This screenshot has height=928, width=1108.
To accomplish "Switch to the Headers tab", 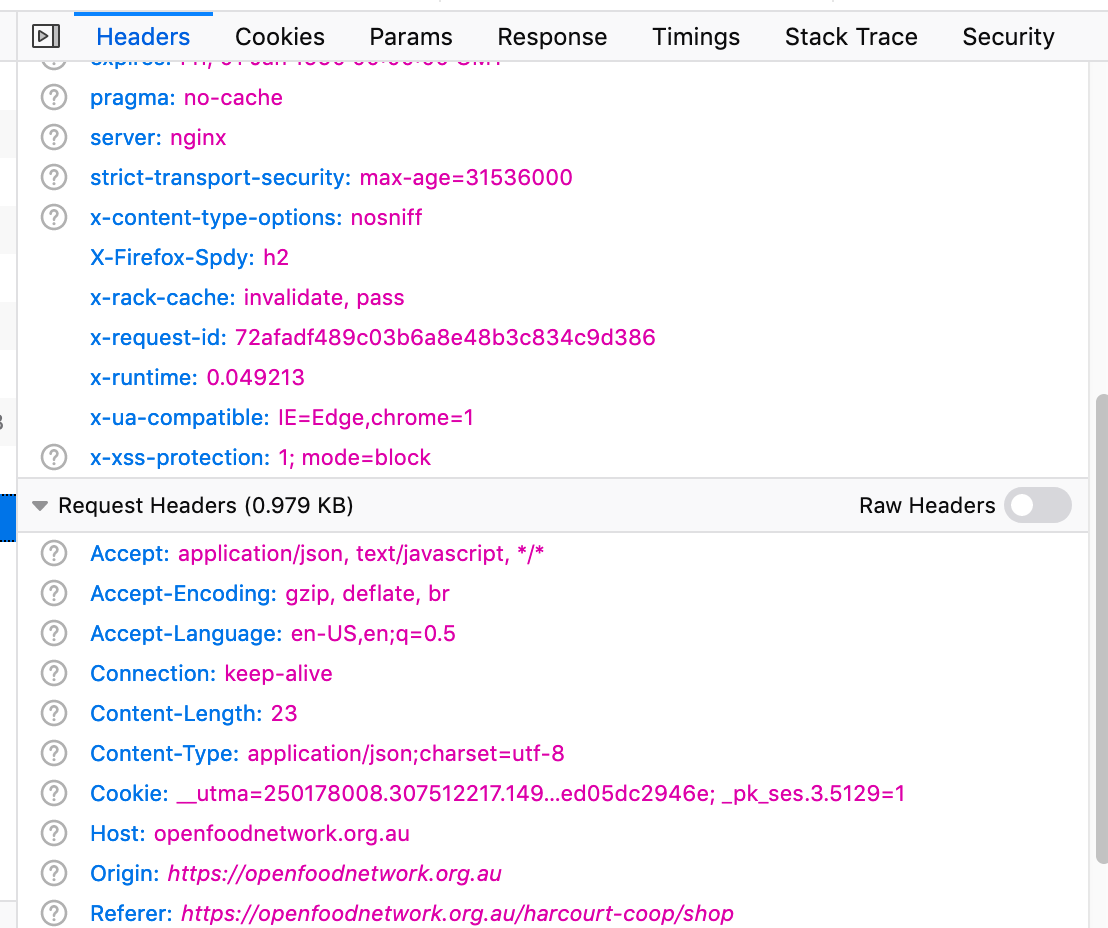I will (x=143, y=37).
